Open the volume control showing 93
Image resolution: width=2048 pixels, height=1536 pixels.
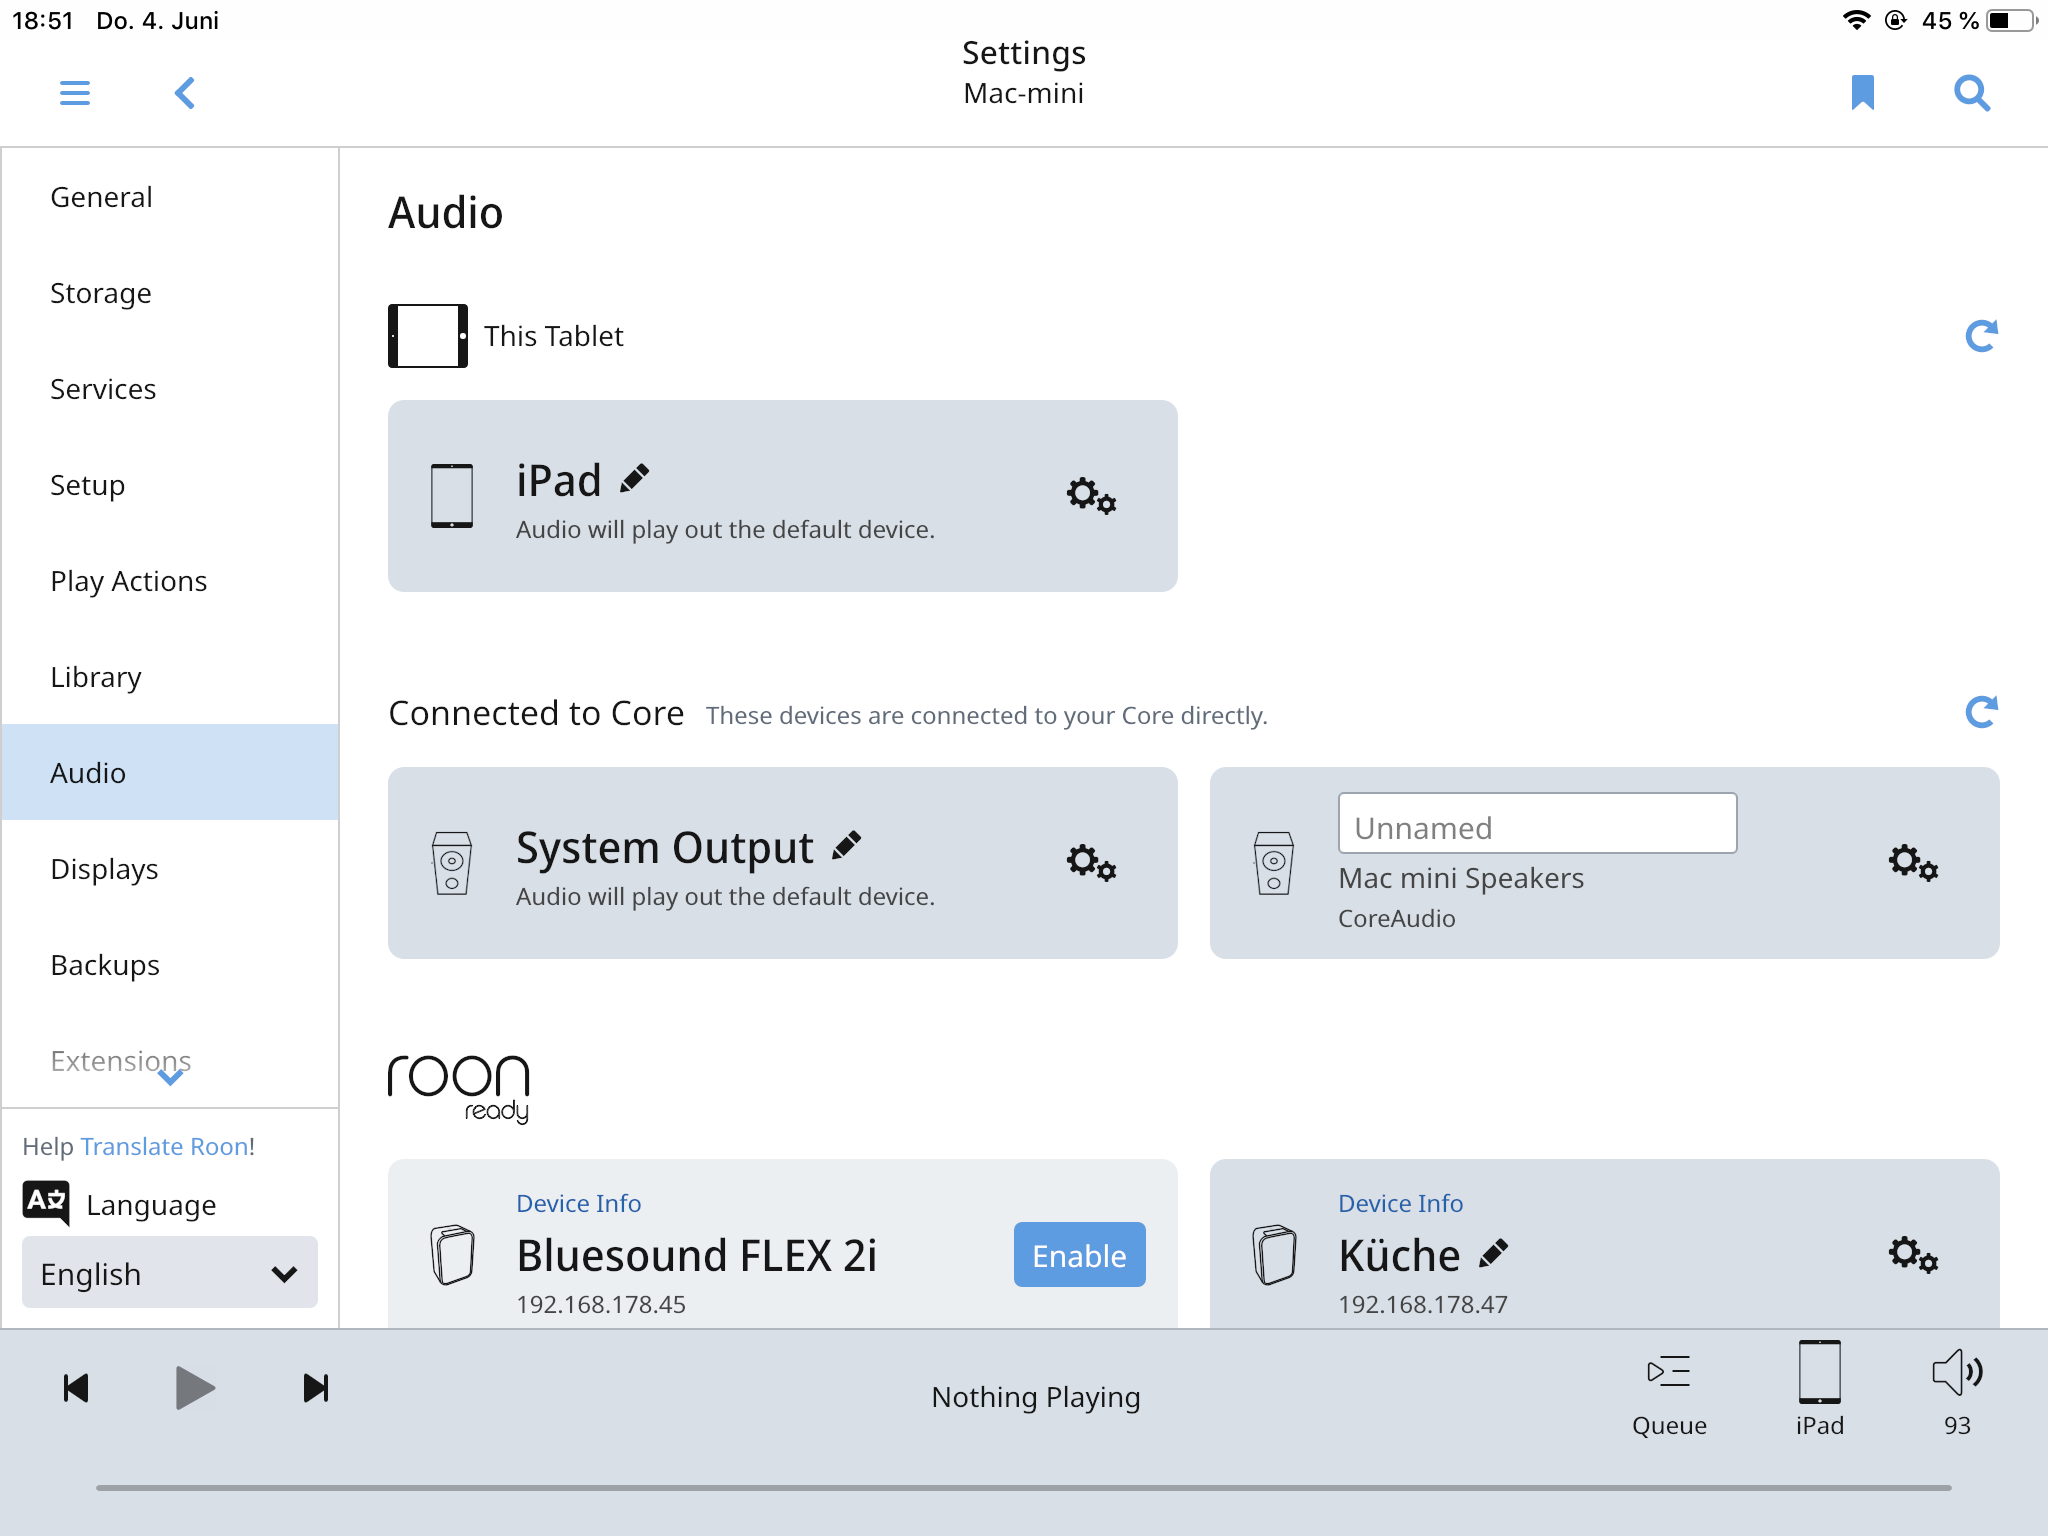tap(1957, 1392)
